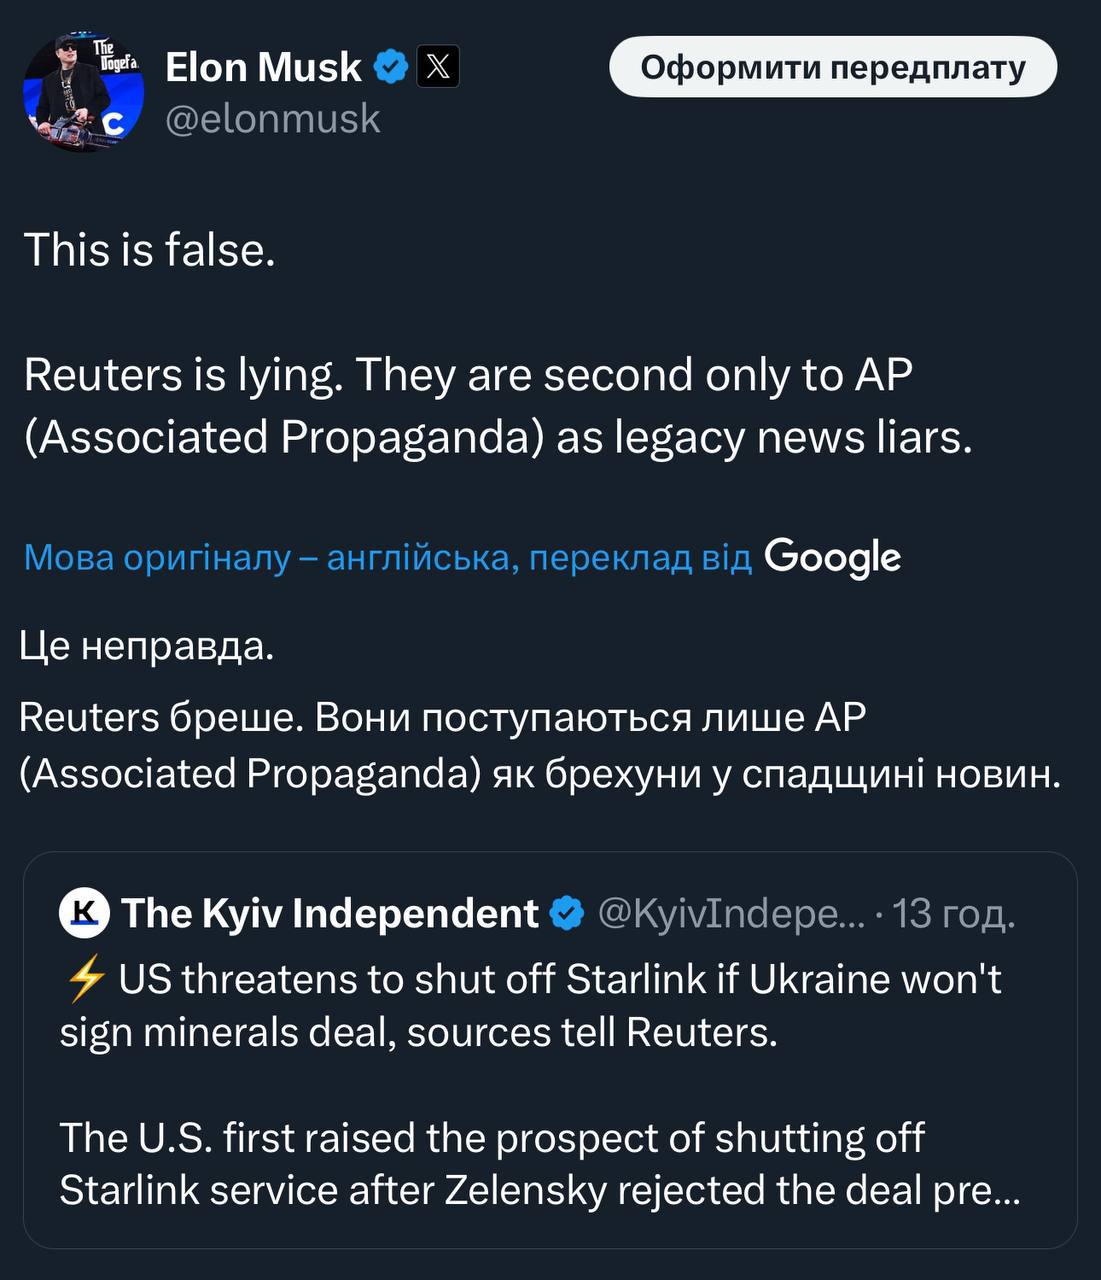Click truncated text "The U.S. first raised"

pyautogui.click(x=539, y=1164)
